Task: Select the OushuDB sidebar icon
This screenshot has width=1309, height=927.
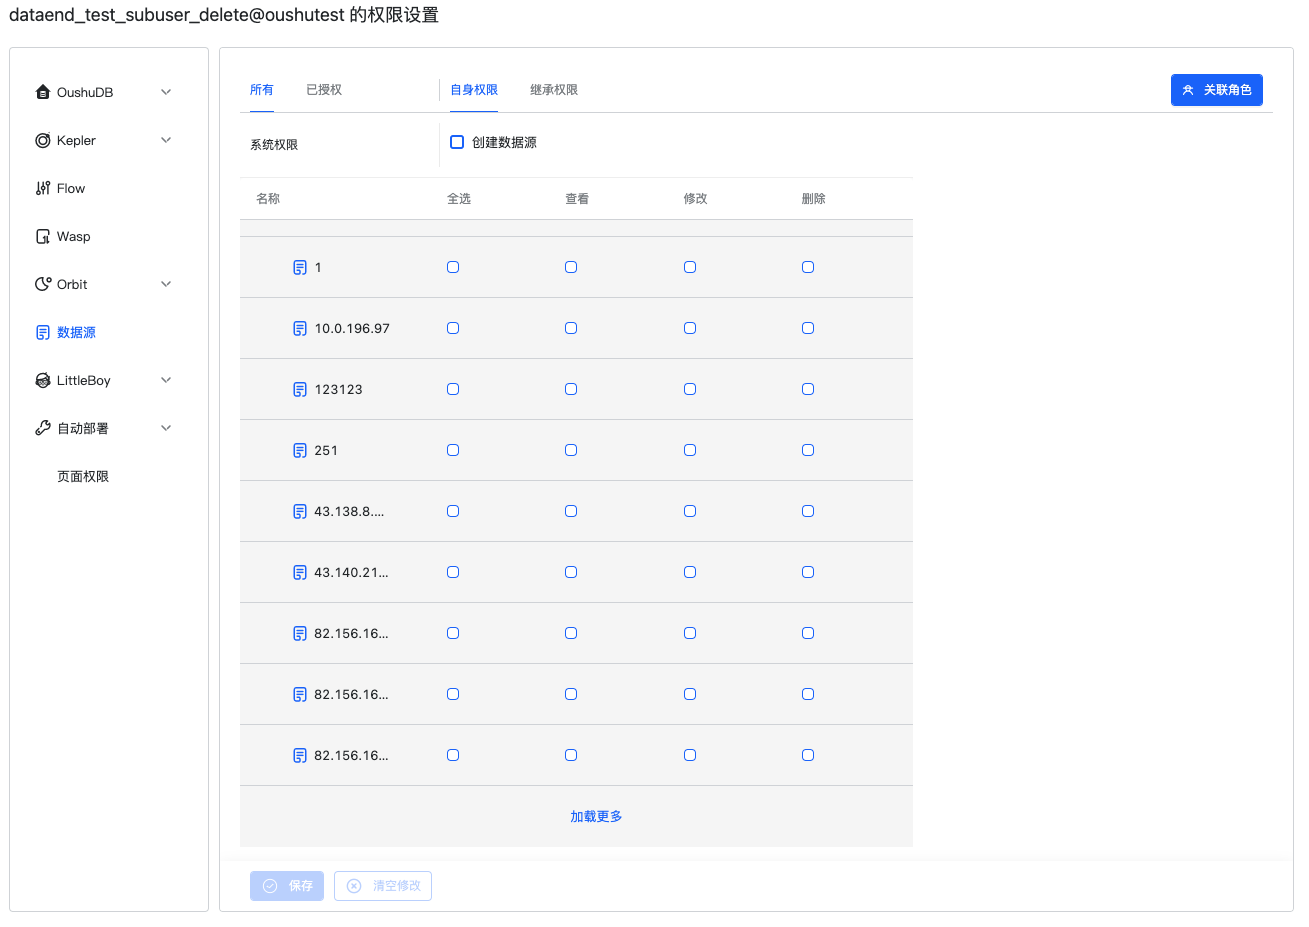Action: click(42, 91)
